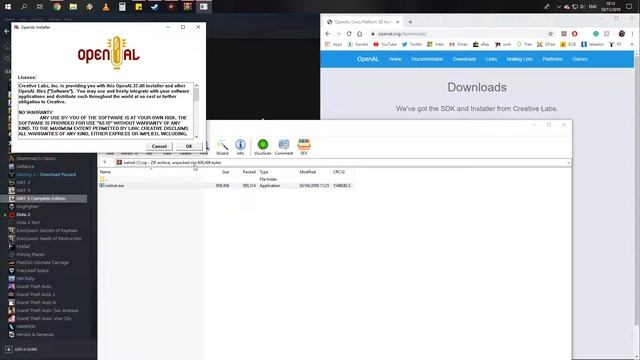Image resolution: width=640 pixels, height=360 pixels.
Task: Open Steam from the taskbar
Action: click(155, 7)
